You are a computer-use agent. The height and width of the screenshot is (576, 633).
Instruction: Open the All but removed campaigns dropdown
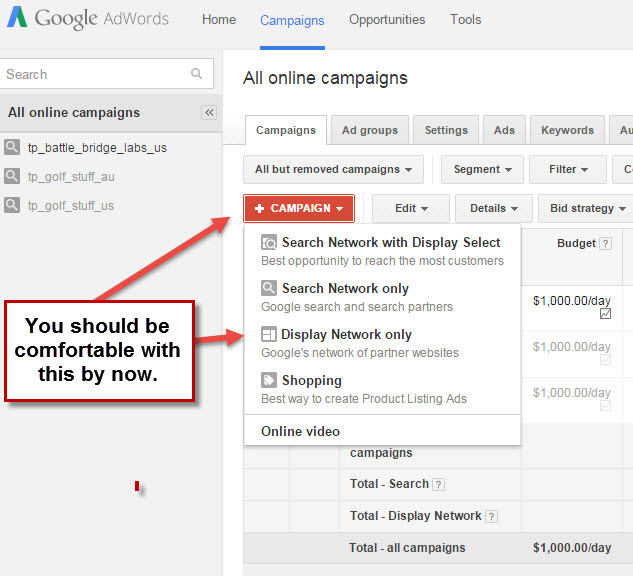pos(333,169)
